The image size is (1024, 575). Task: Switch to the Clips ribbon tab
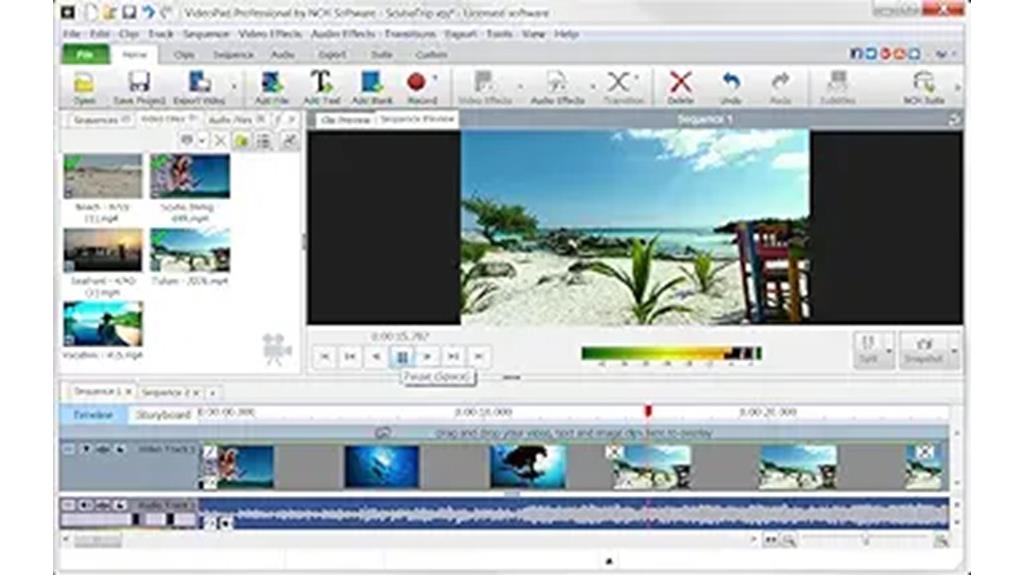[184, 55]
